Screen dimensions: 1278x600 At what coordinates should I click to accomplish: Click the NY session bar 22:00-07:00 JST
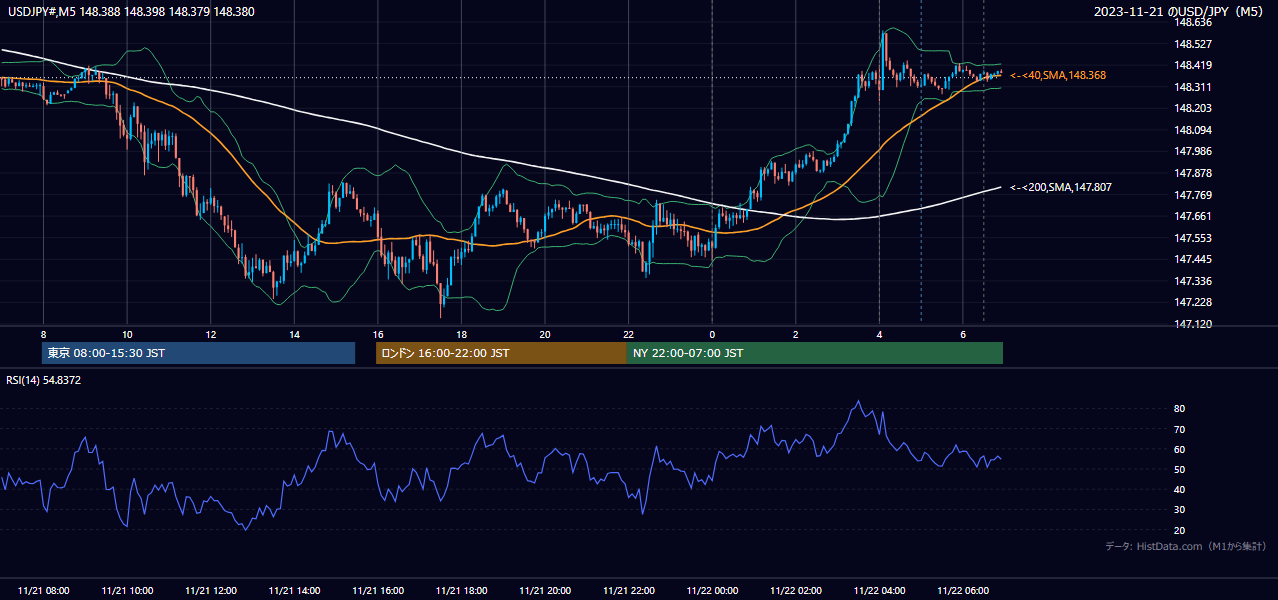coord(815,353)
